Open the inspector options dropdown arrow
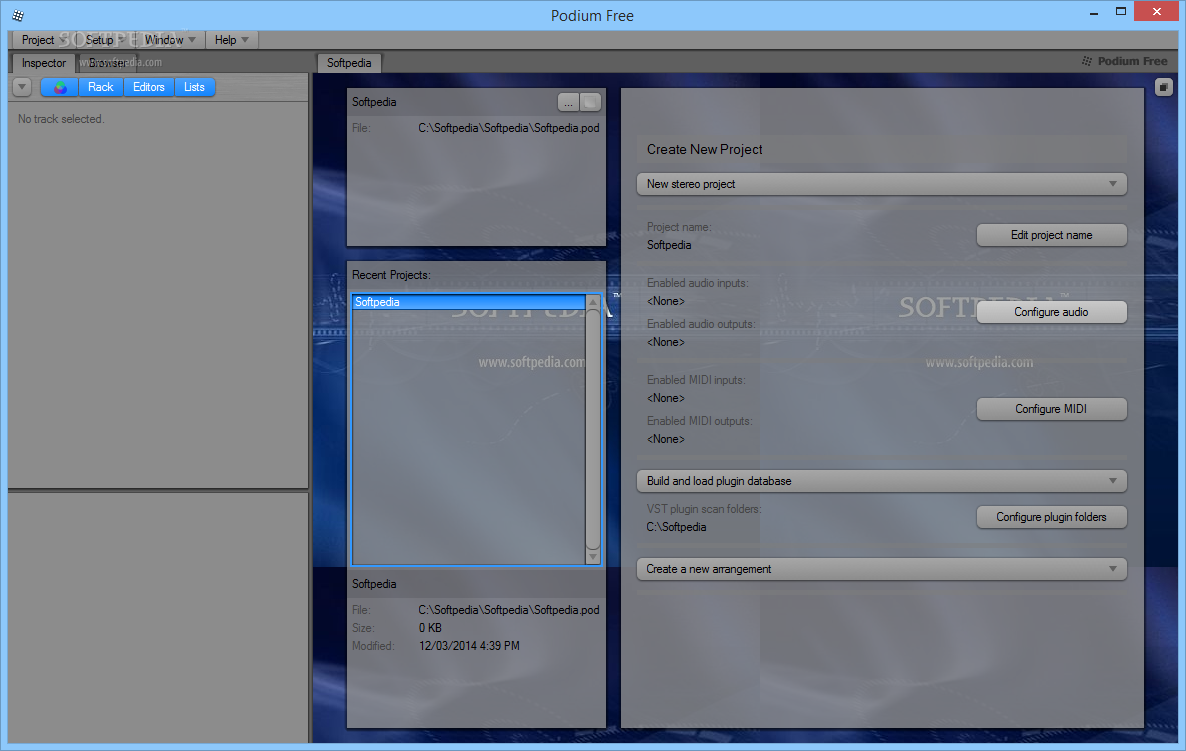The height and width of the screenshot is (751, 1186). pyautogui.click(x=22, y=87)
